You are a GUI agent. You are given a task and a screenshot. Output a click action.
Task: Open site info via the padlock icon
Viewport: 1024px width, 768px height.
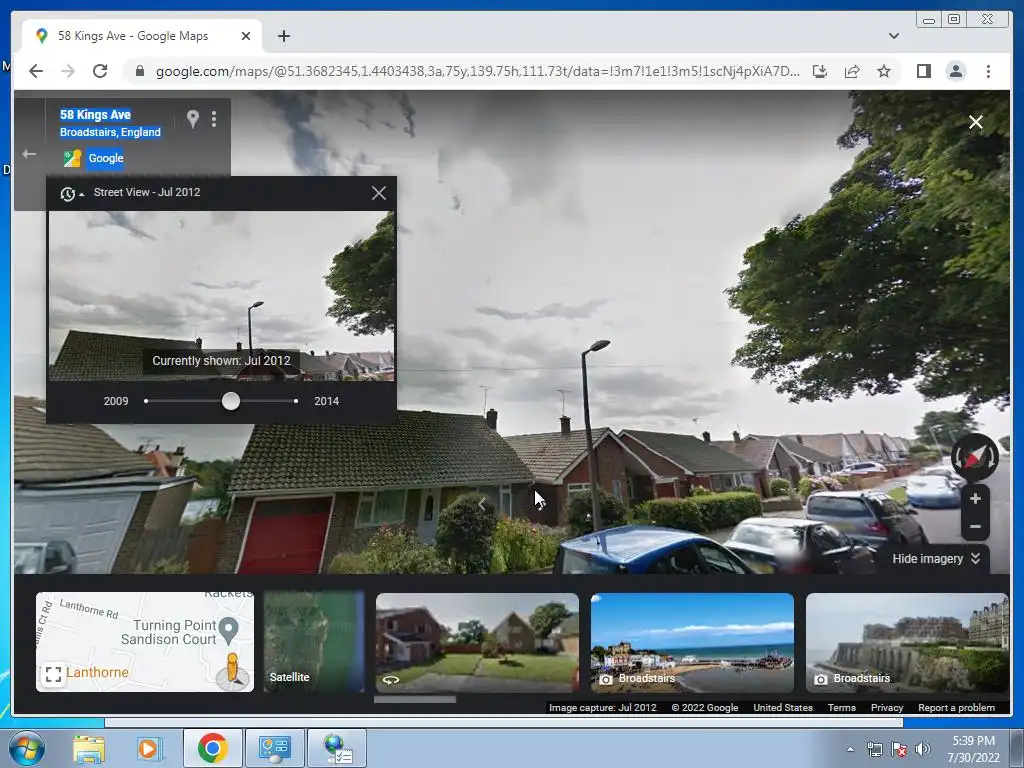(x=139, y=71)
